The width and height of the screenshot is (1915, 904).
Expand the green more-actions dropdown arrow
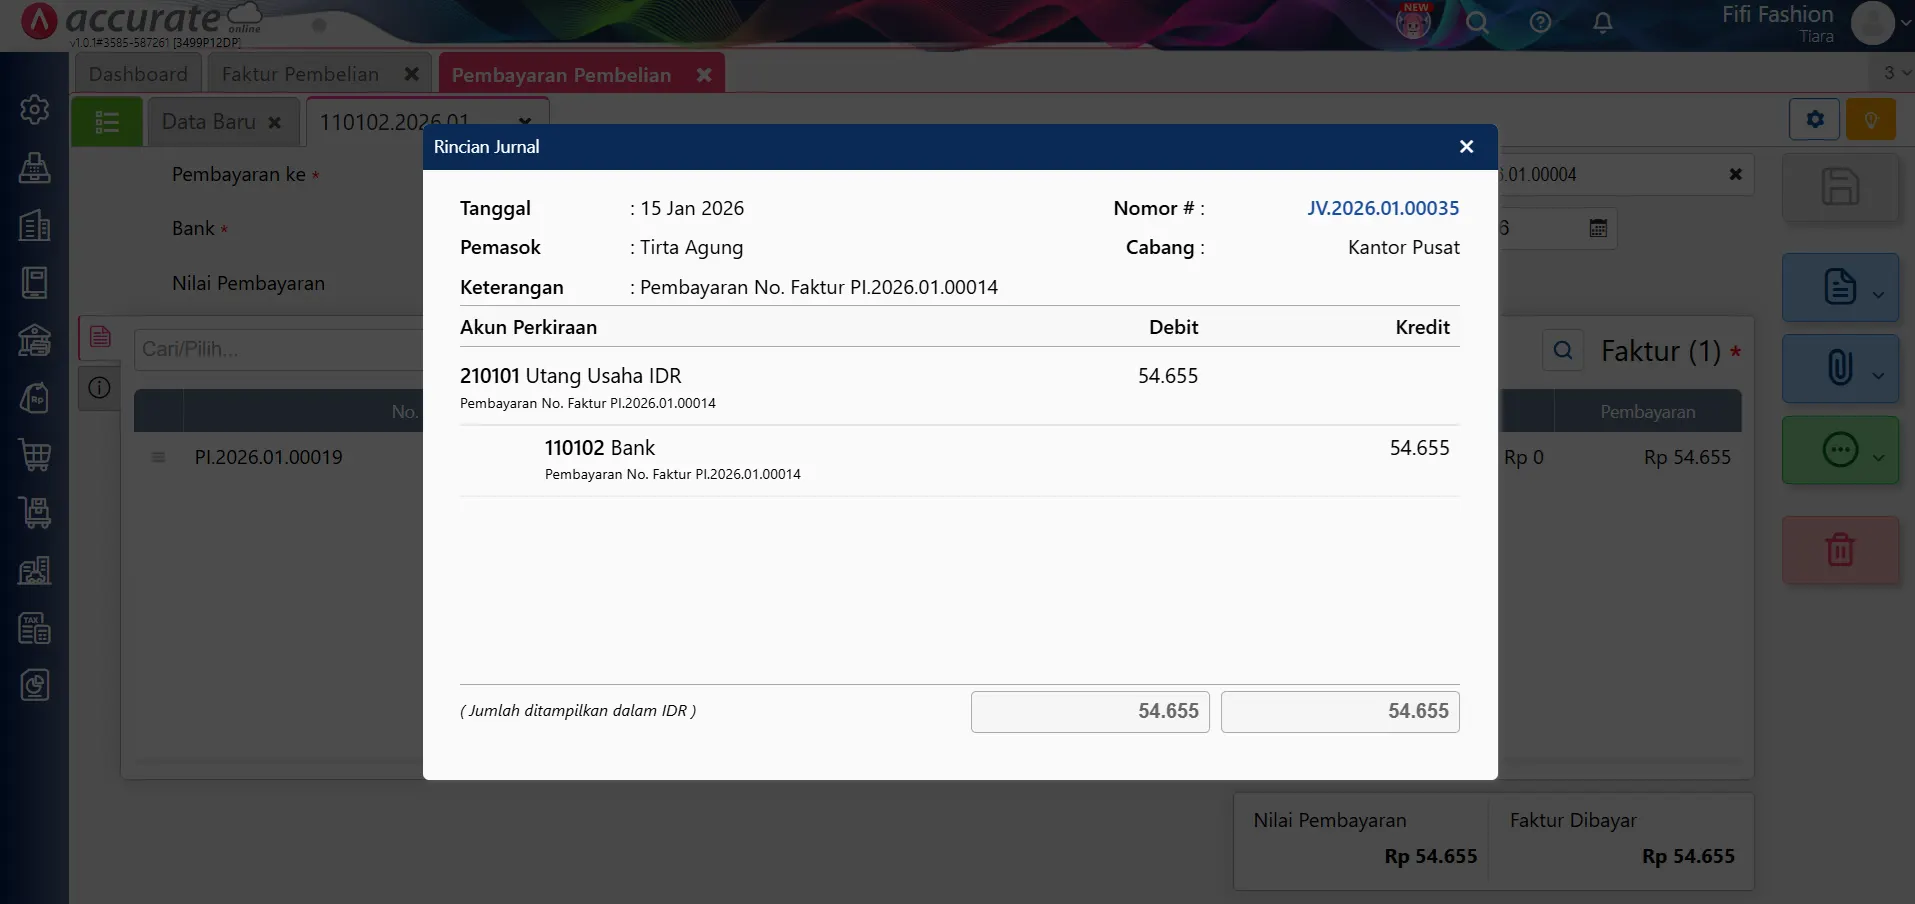1878,457
